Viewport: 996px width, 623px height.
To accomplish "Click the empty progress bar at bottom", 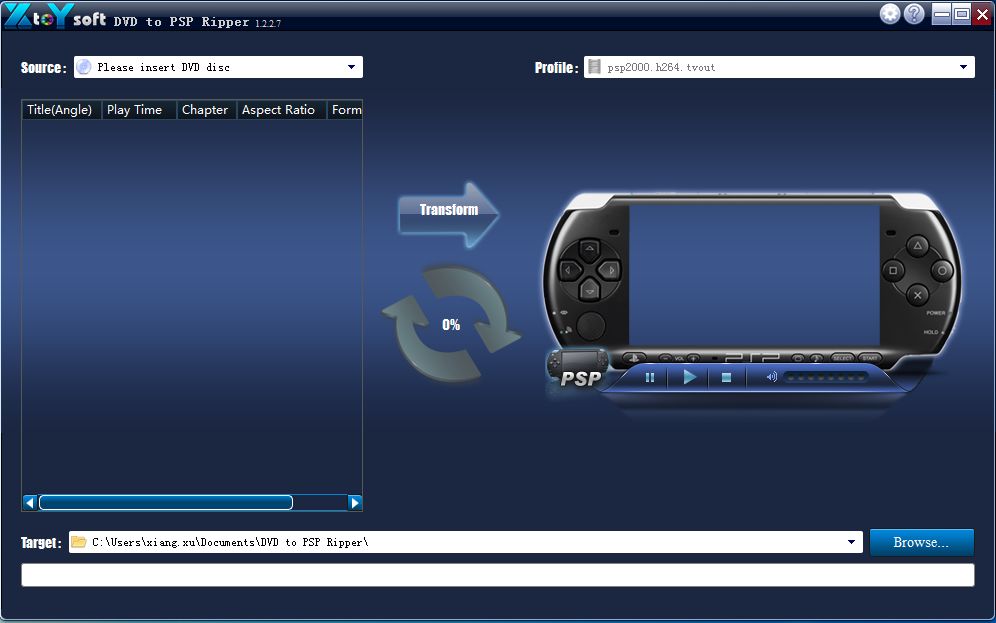I will point(498,575).
